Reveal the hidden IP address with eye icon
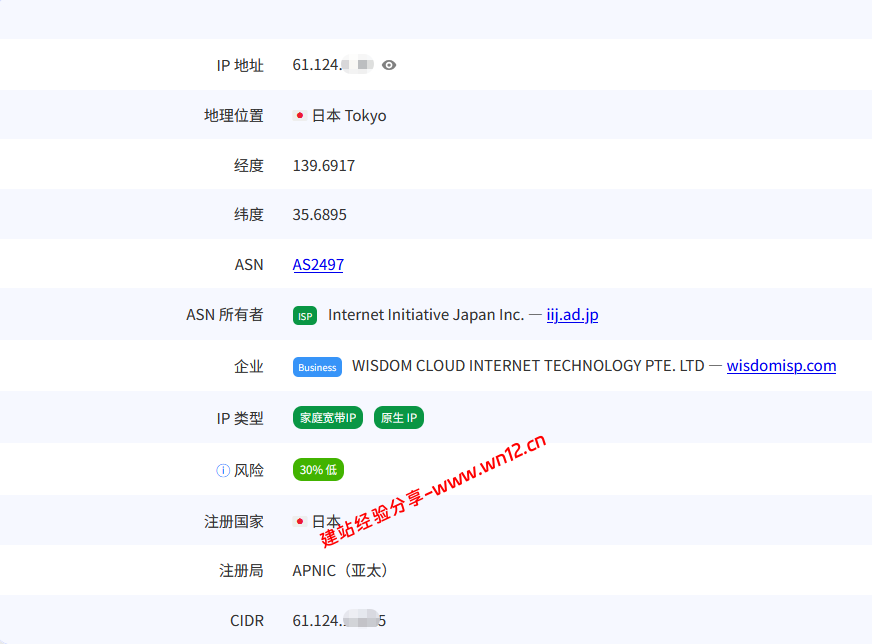 click(389, 65)
